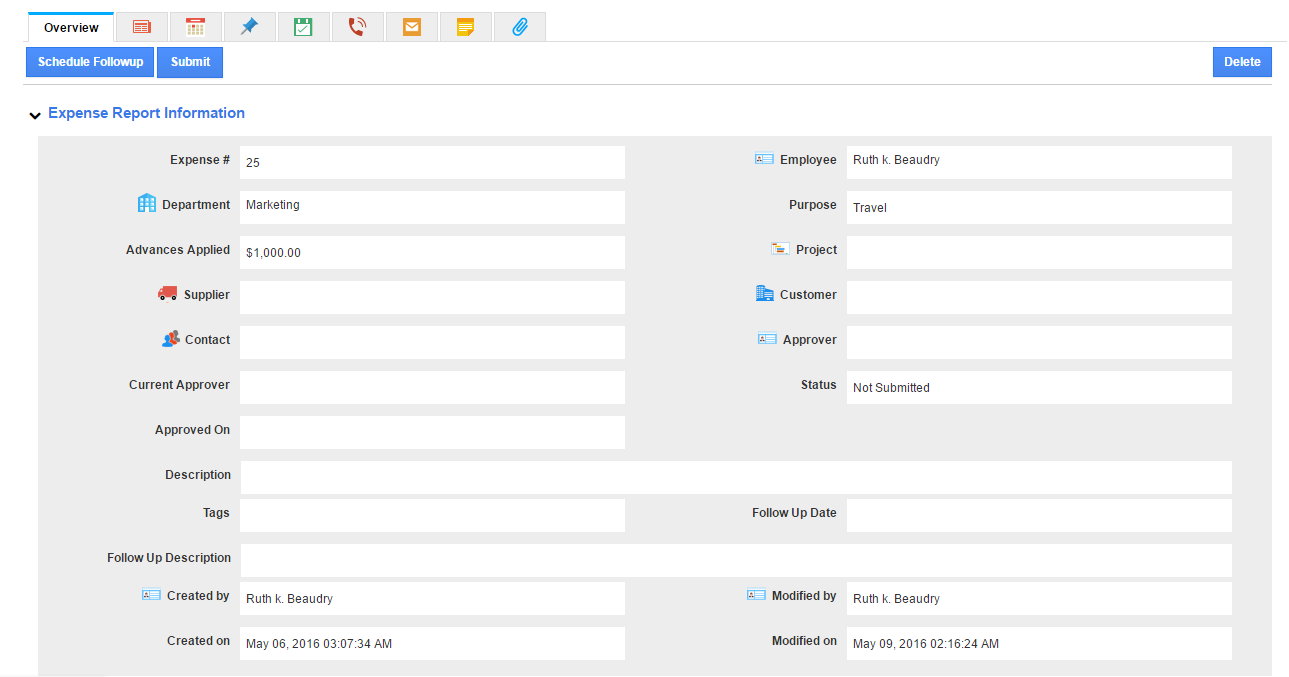The width and height of the screenshot is (1289, 677).
Task: Click the Description field
Action: tap(735, 477)
